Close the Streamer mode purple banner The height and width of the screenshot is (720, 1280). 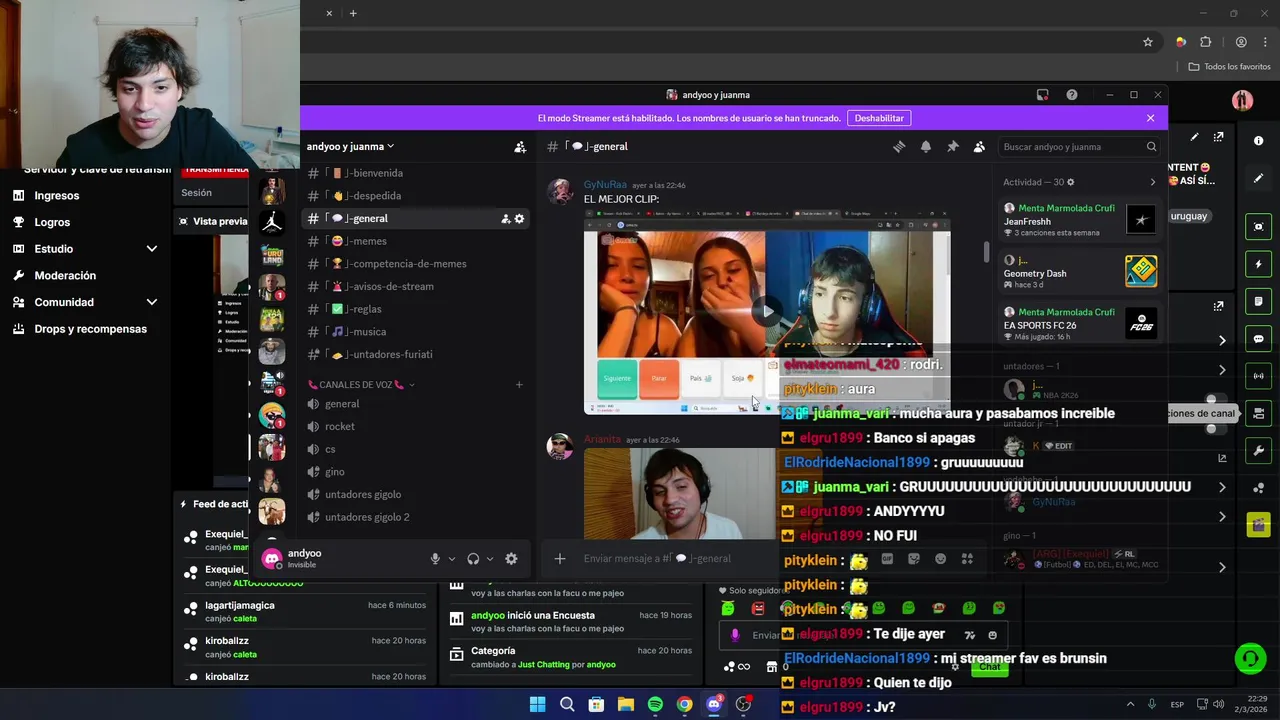[x=1150, y=118]
